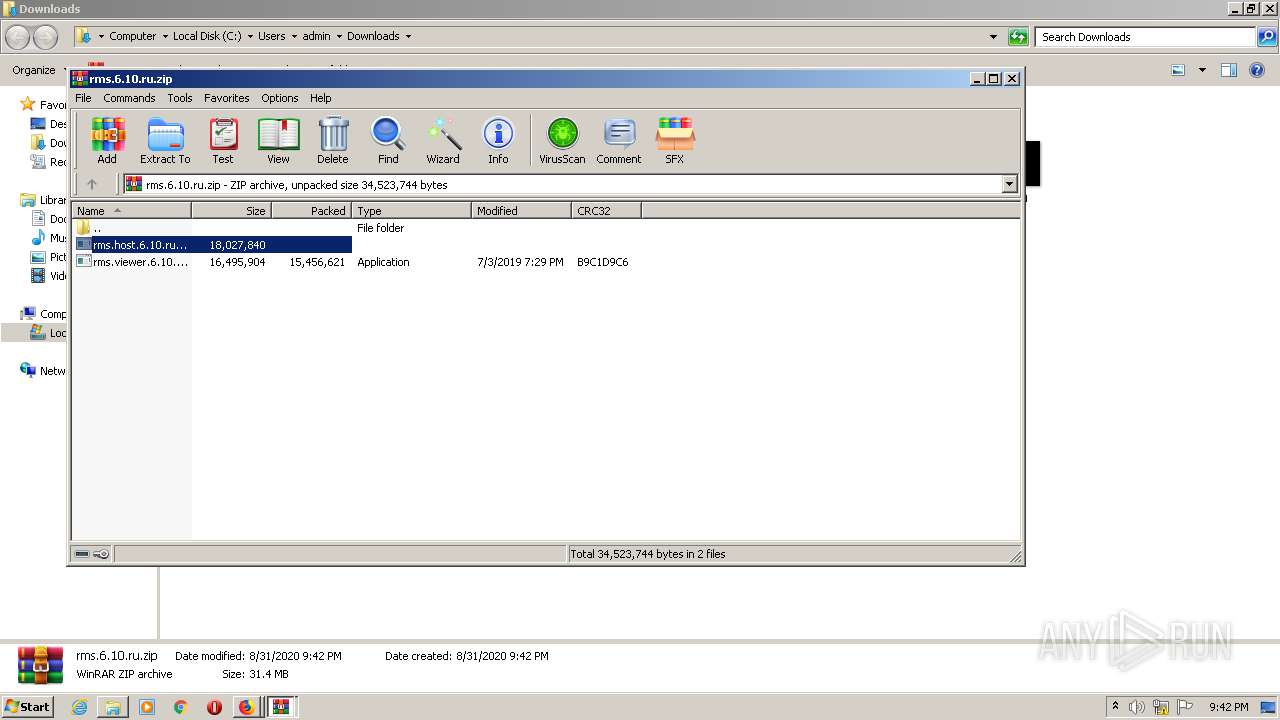Click 'Local Disk (C:)' in breadcrumb path
The image size is (1280, 720).
point(207,36)
